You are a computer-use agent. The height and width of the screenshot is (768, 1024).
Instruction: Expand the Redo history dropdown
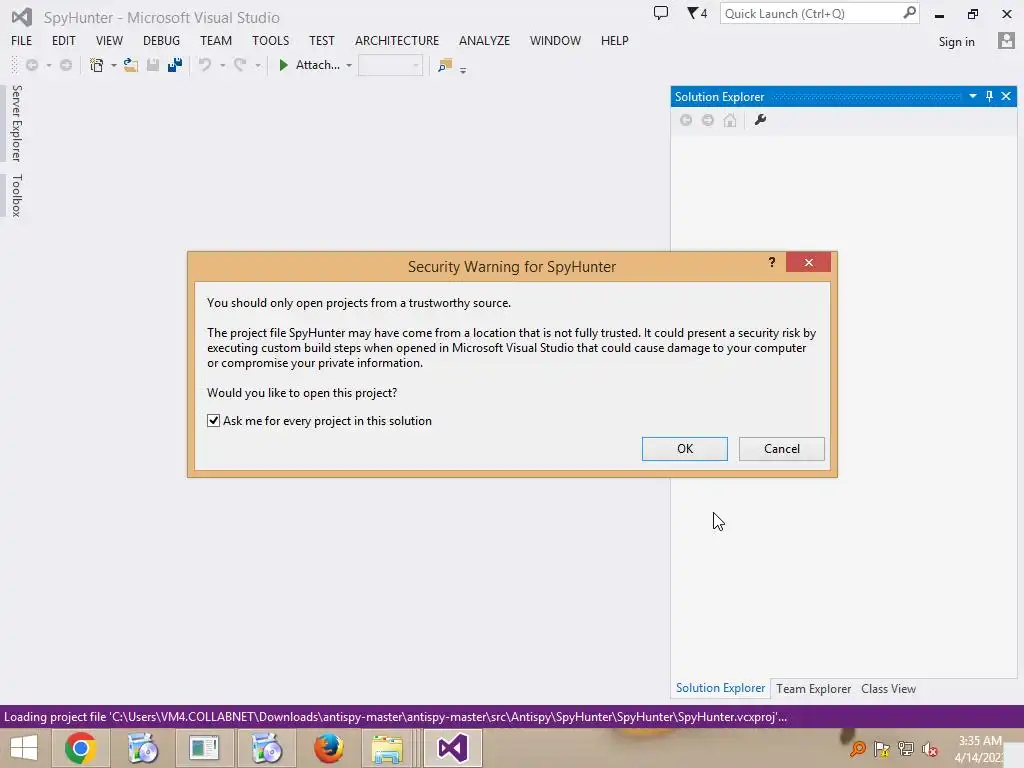258,65
